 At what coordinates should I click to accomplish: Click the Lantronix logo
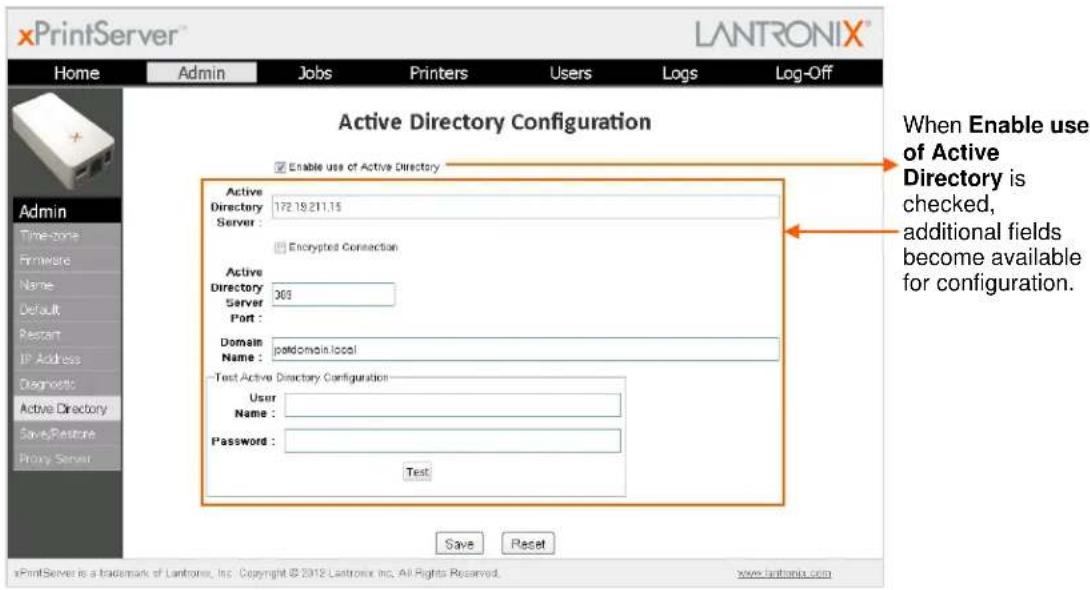pos(783,34)
